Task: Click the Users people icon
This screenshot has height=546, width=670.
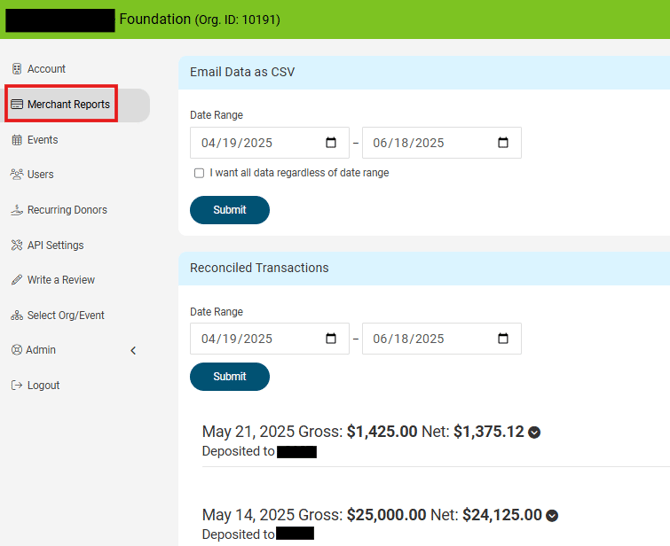Action: [x=17, y=174]
